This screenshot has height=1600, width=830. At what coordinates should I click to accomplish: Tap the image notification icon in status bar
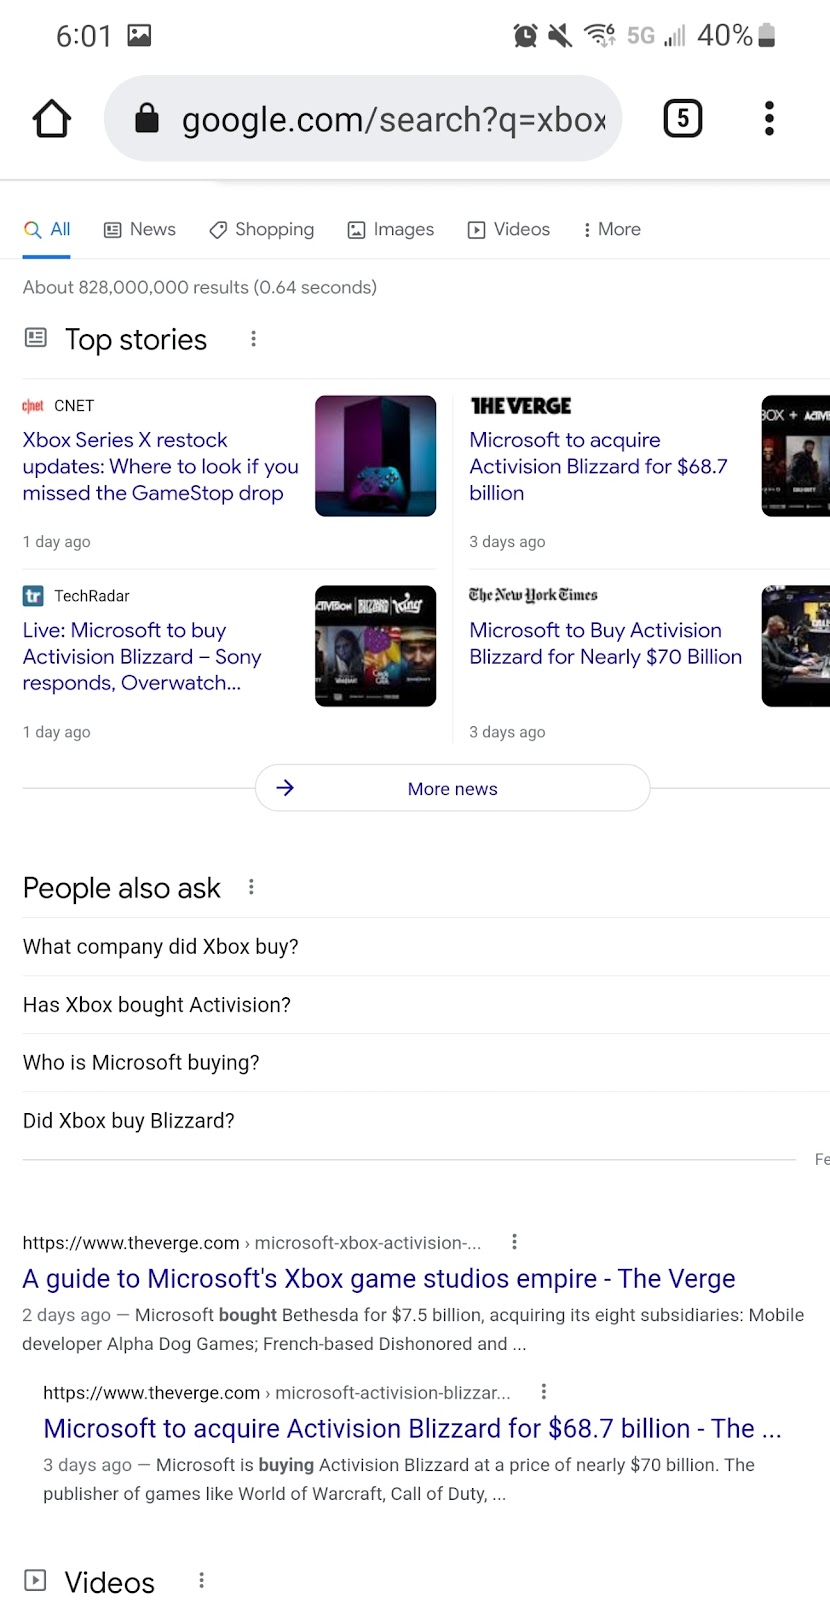(139, 36)
